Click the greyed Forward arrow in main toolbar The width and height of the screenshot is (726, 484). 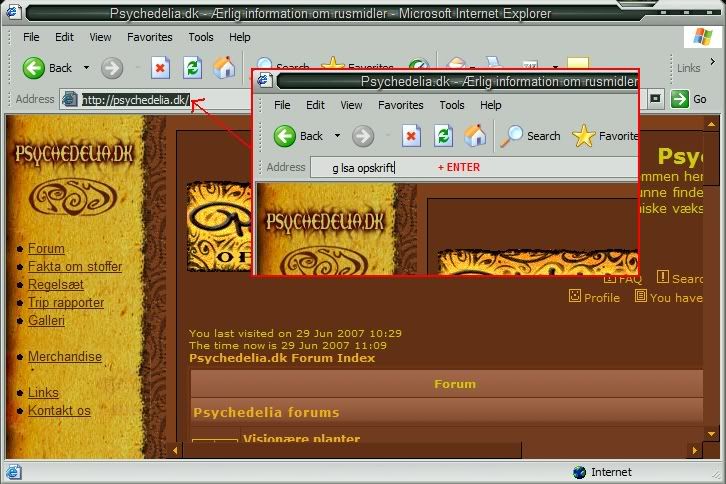[112, 68]
